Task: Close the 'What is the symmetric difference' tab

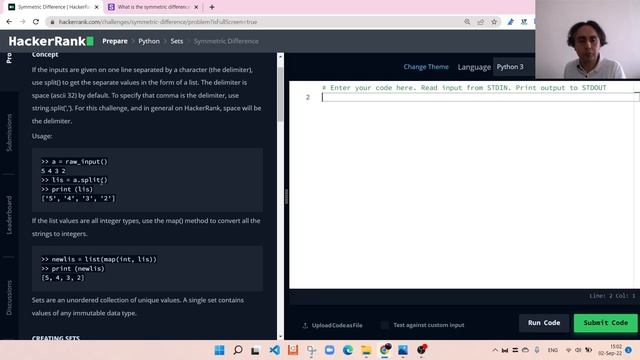Action: 196,7
